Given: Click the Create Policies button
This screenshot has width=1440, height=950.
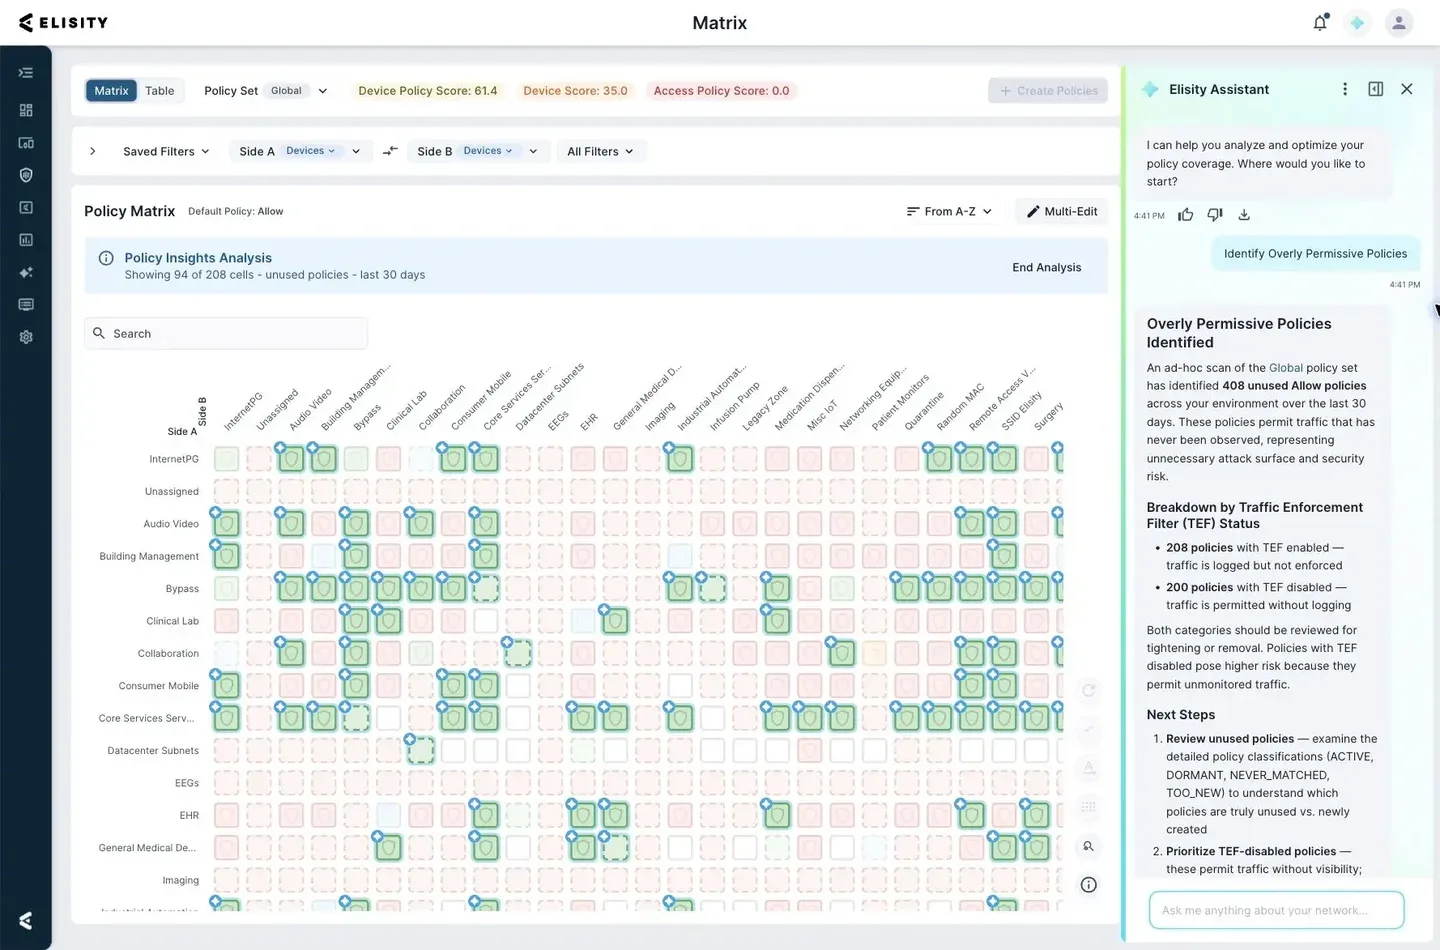Looking at the screenshot, I should (1048, 91).
